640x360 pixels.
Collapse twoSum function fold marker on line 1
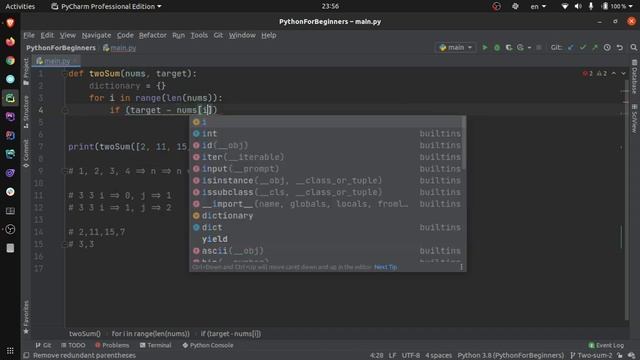coord(64,74)
